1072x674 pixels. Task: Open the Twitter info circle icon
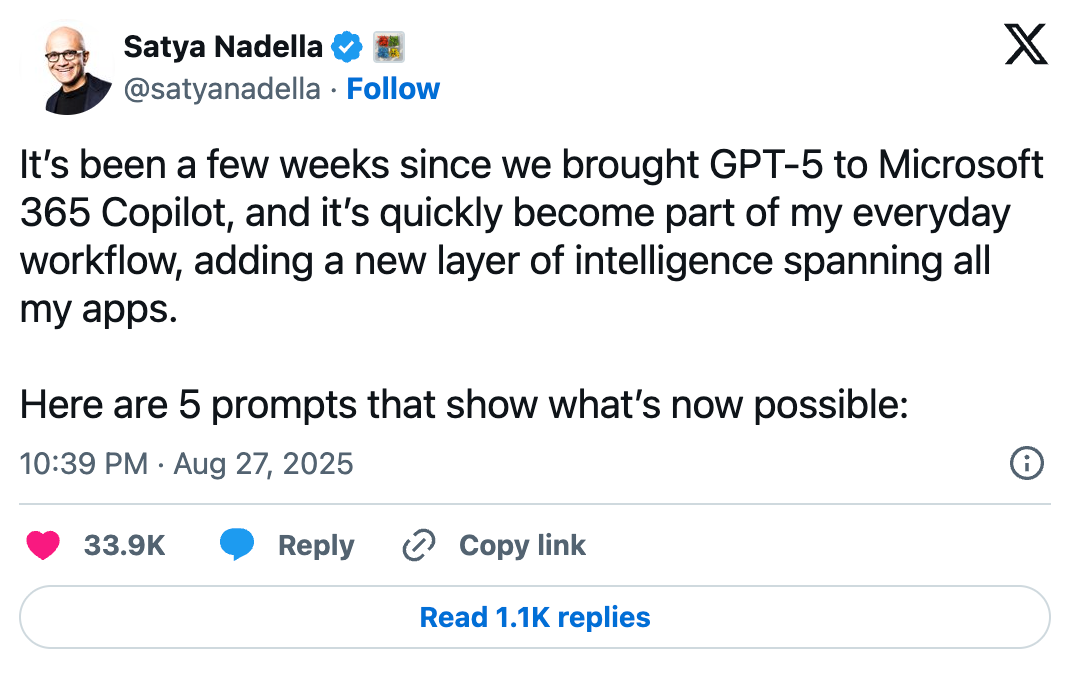[1028, 464]
